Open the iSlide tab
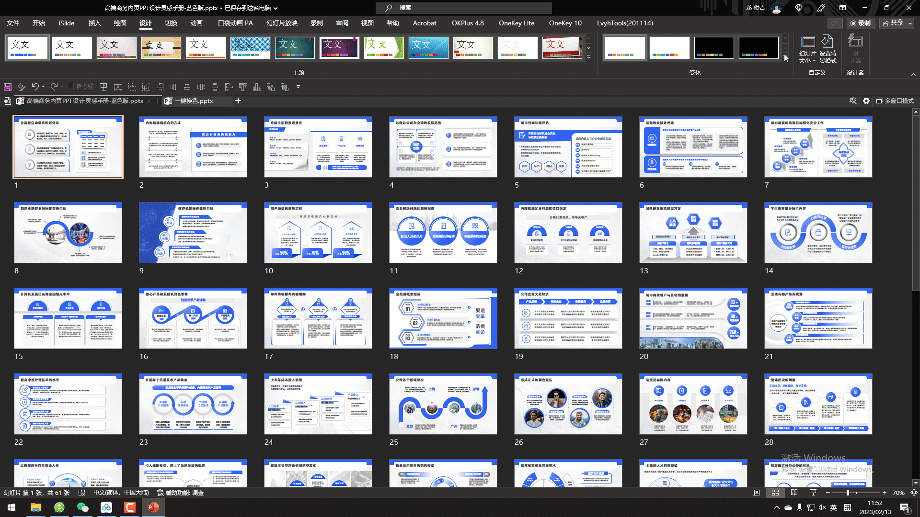Image resolution: width=920 pixels, height=517 pixels. (x=66, y=23)
